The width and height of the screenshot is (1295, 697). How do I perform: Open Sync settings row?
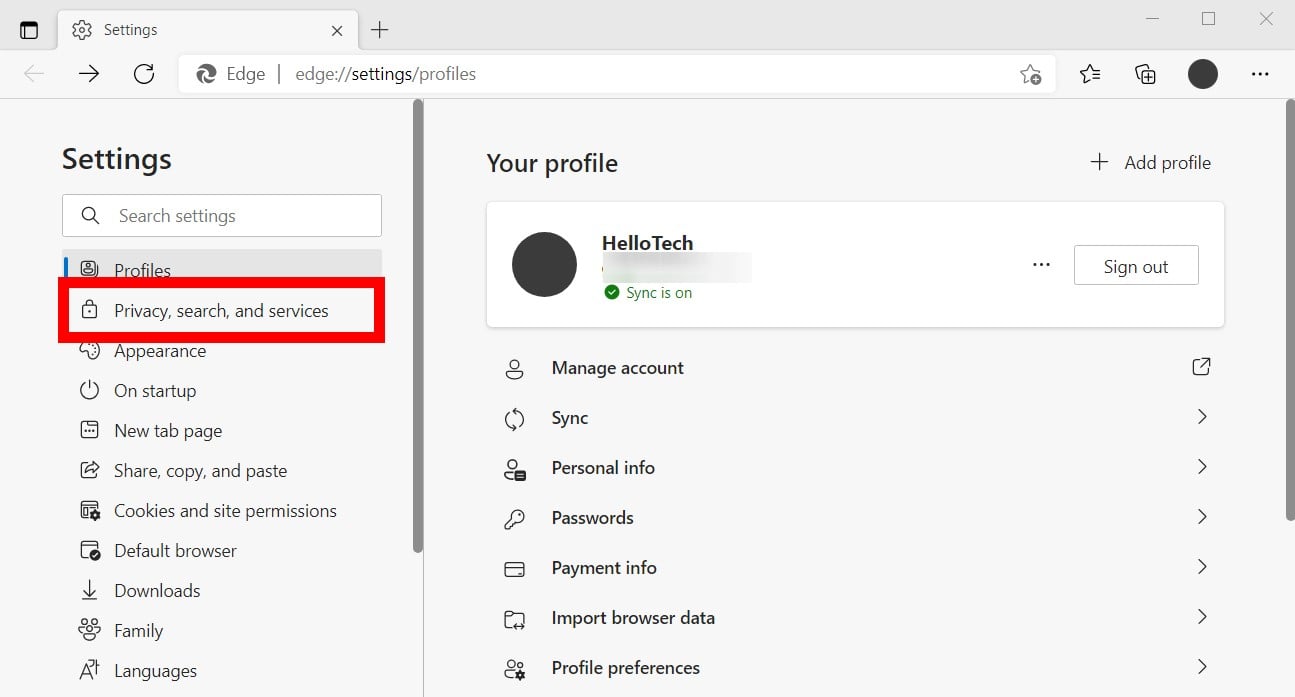[855, 418]
